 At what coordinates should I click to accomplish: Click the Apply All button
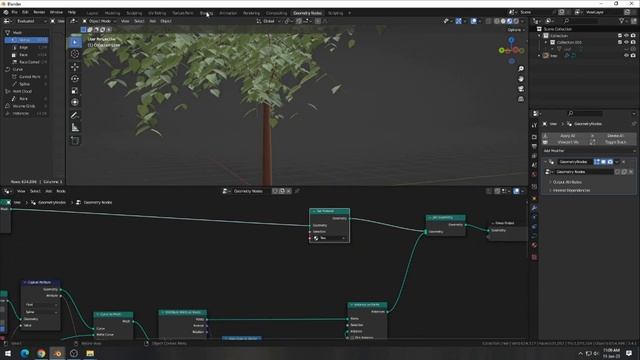click(x=566, y=136)
